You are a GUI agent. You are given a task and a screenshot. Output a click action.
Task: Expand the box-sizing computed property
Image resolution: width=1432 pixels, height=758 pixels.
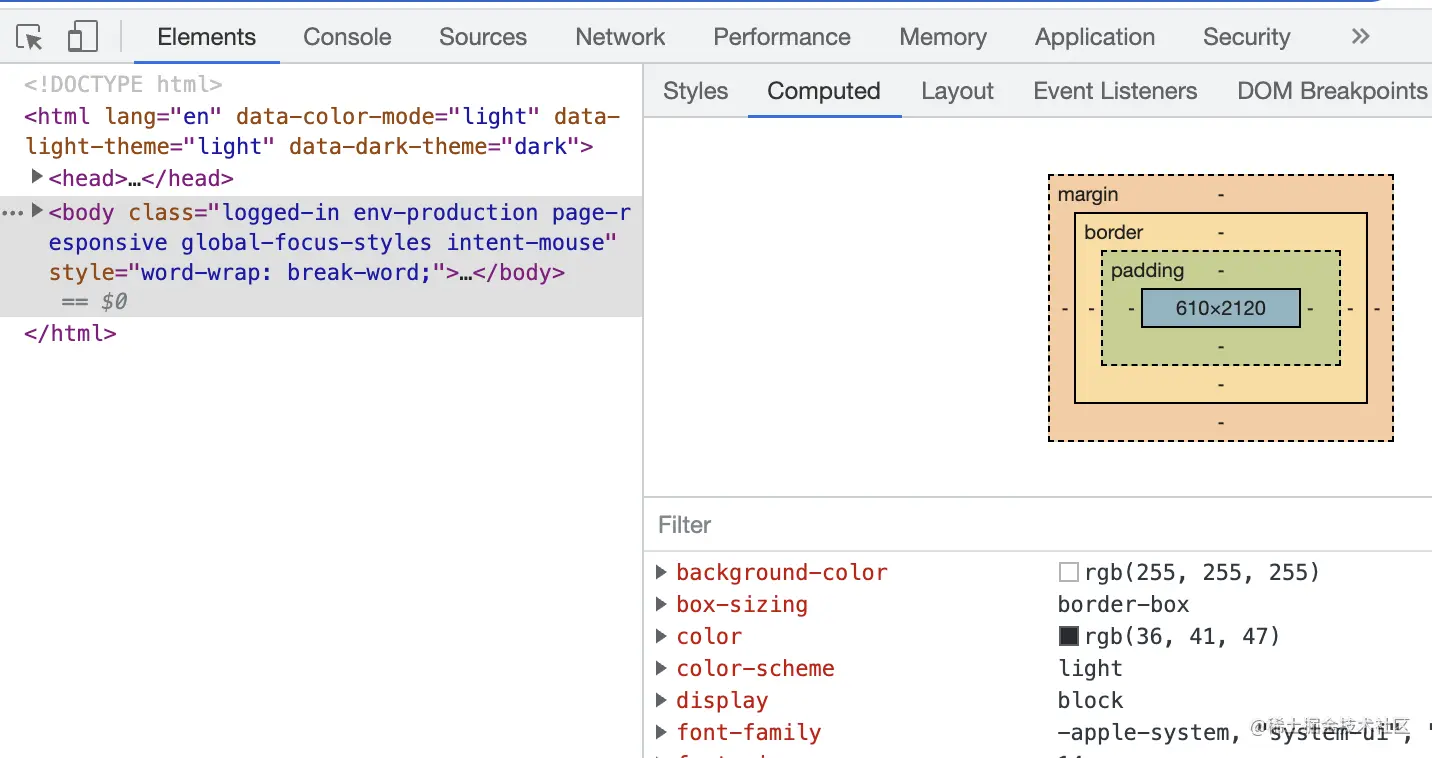tap(661, 604)
